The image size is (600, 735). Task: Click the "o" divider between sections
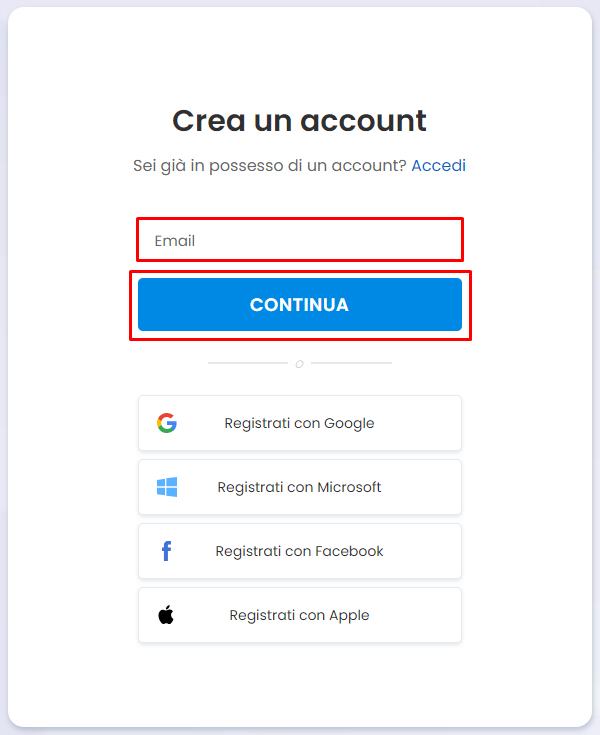click(x=300, y=364)
